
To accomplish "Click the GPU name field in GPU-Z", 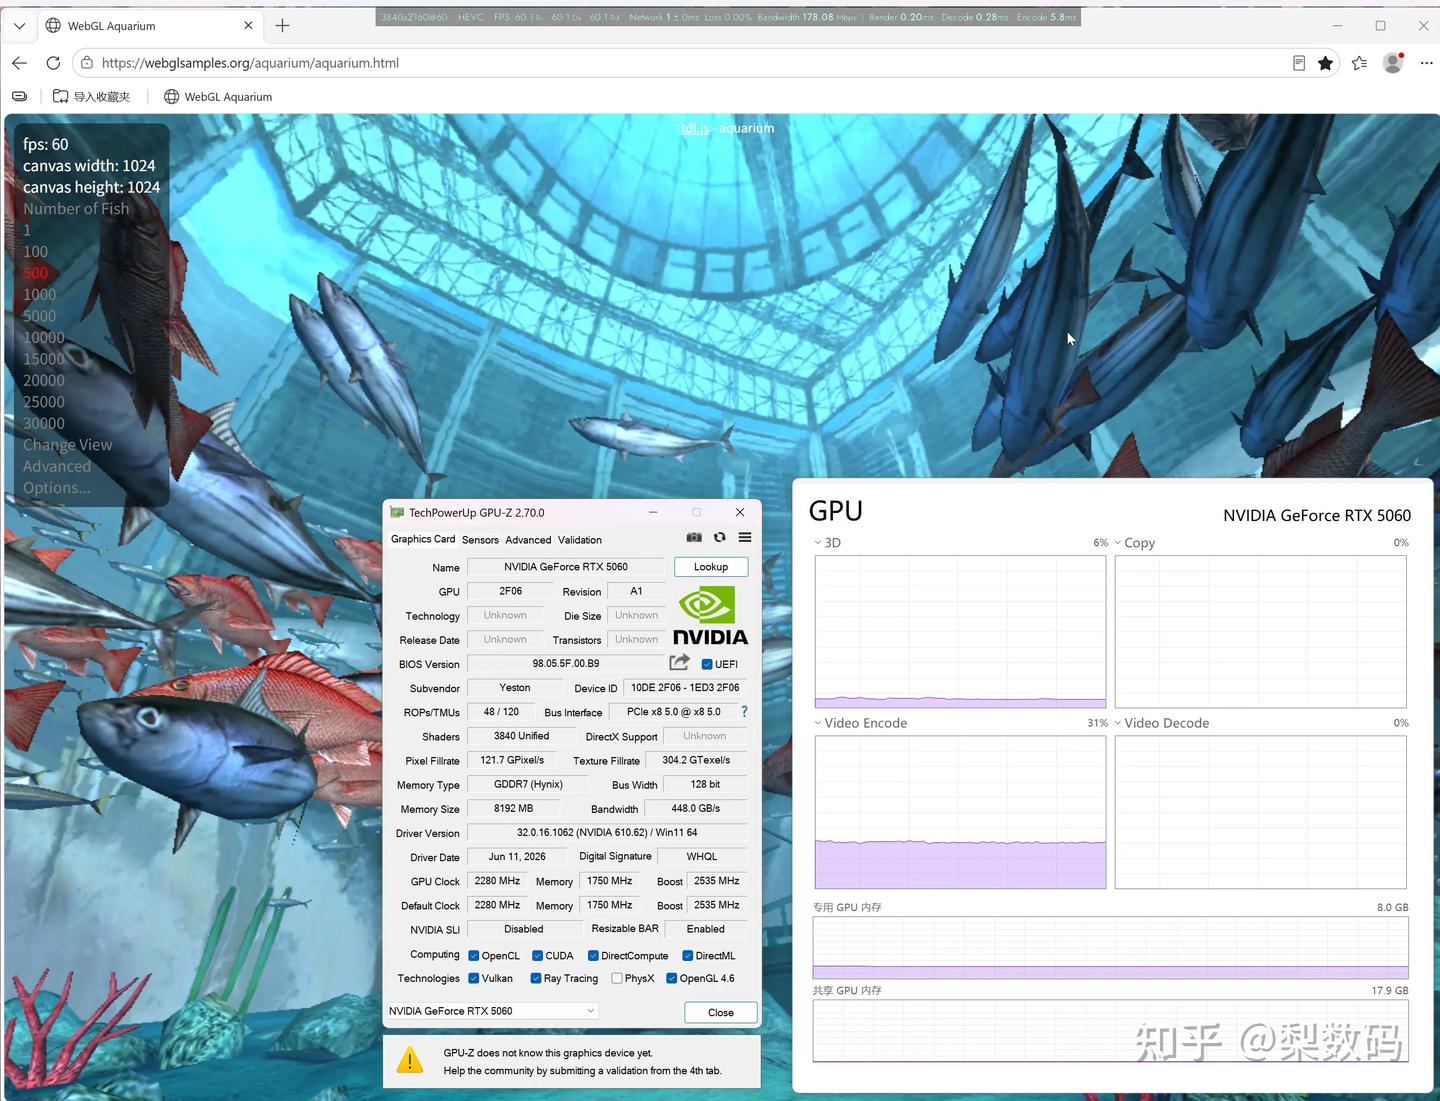I will (566, 567).
